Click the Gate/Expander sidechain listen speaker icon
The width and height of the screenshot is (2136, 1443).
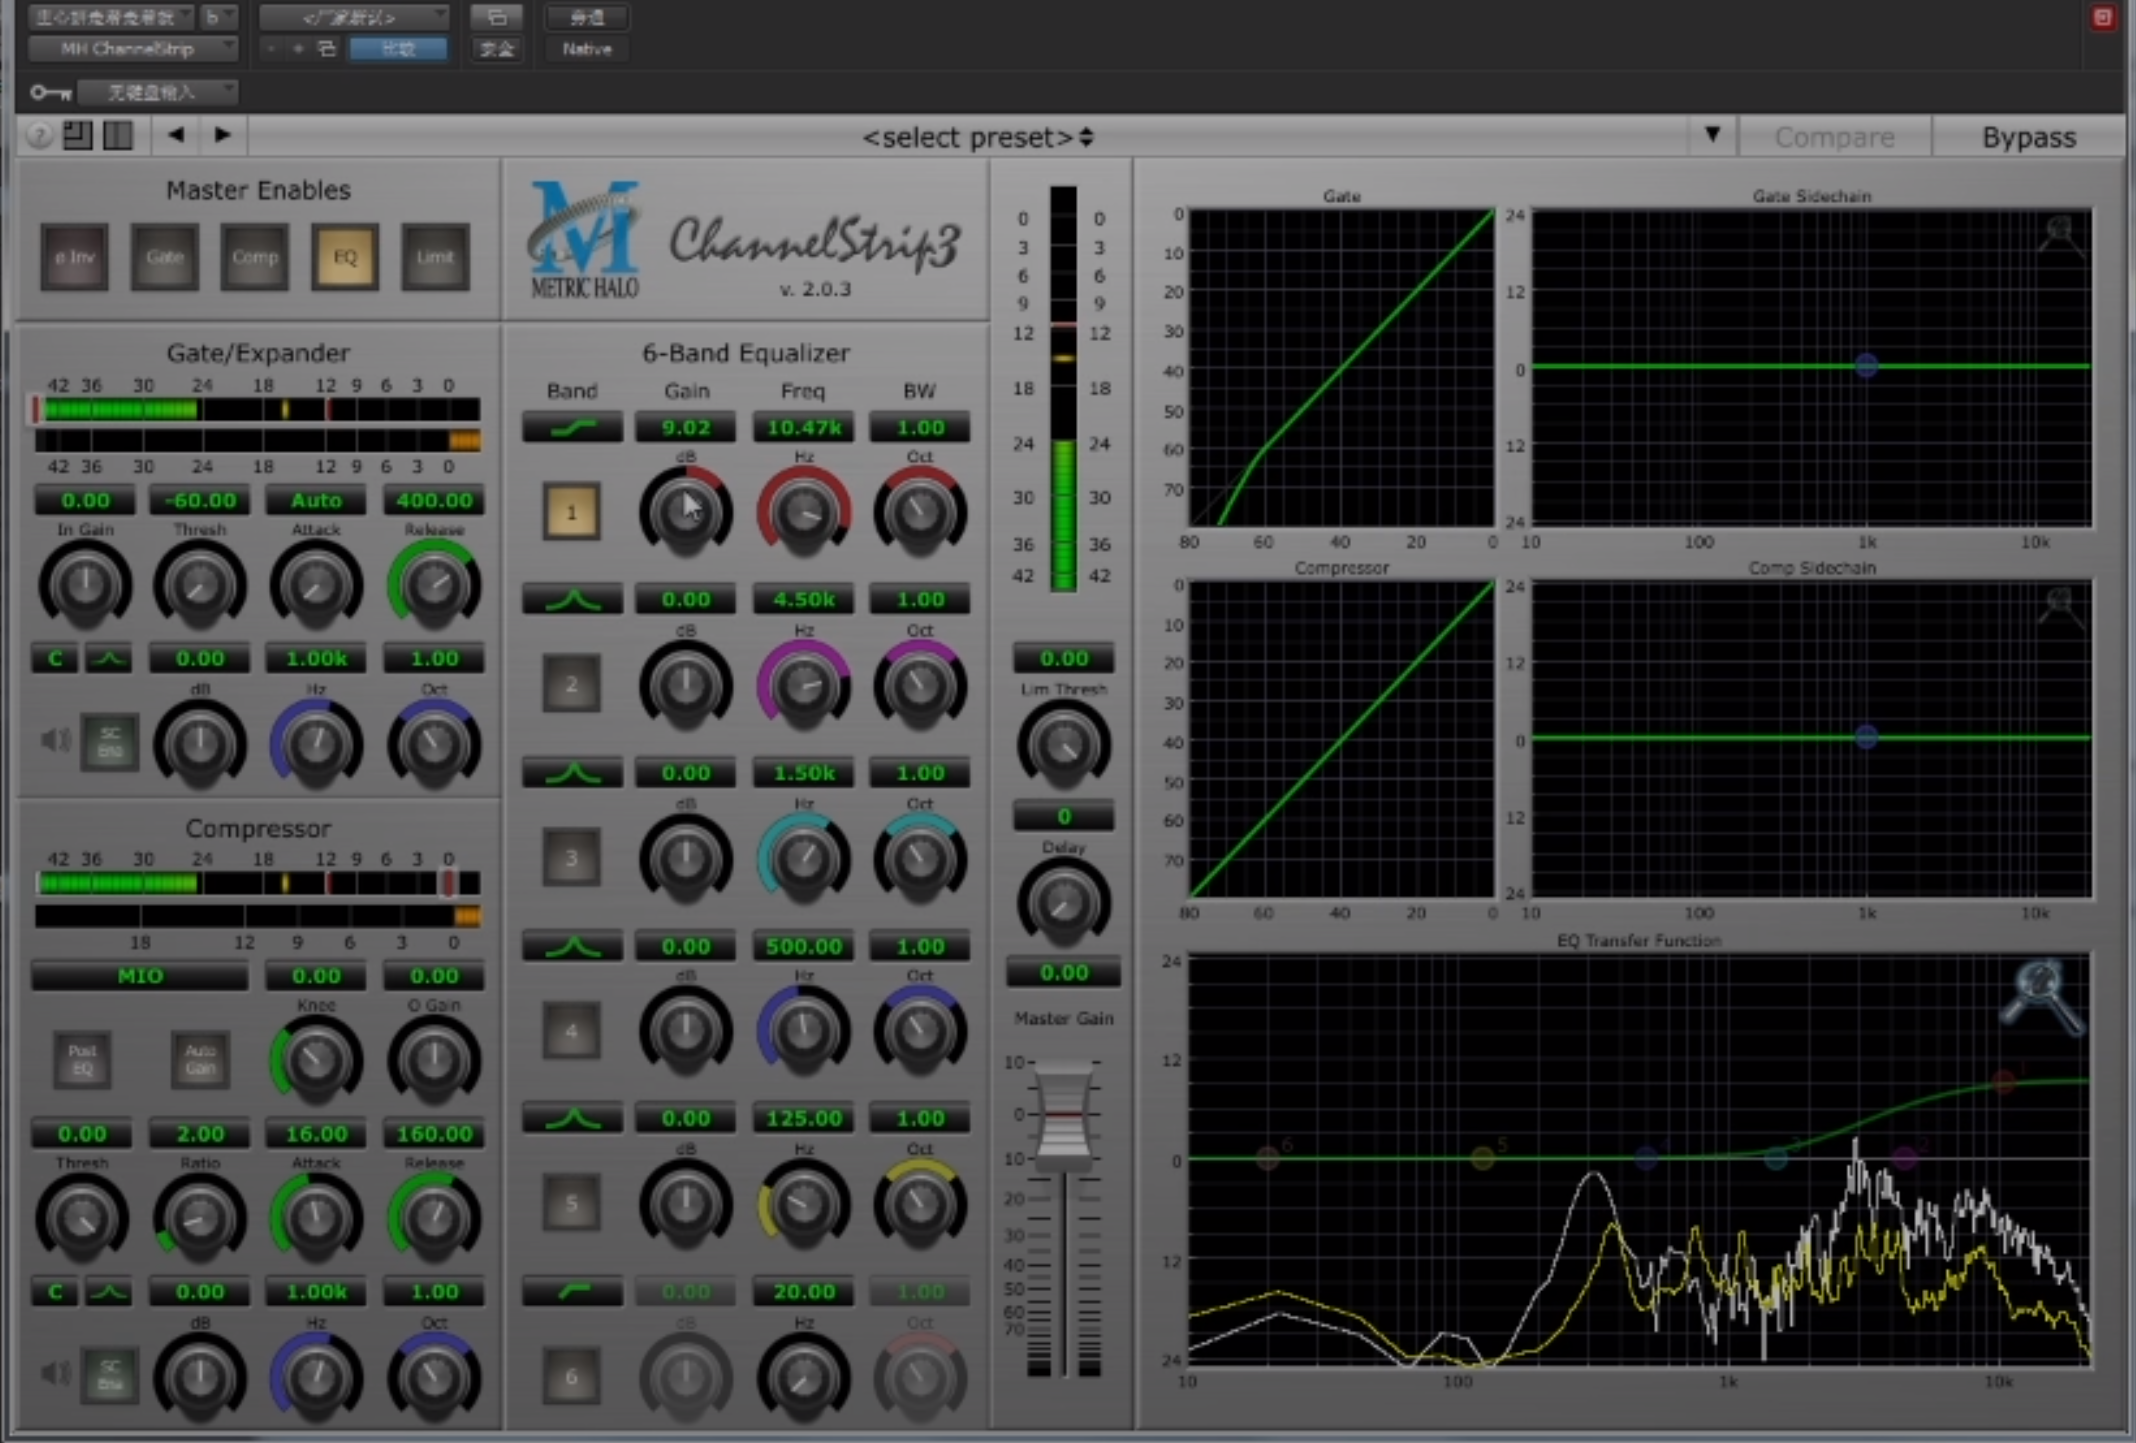click(54, 741)
